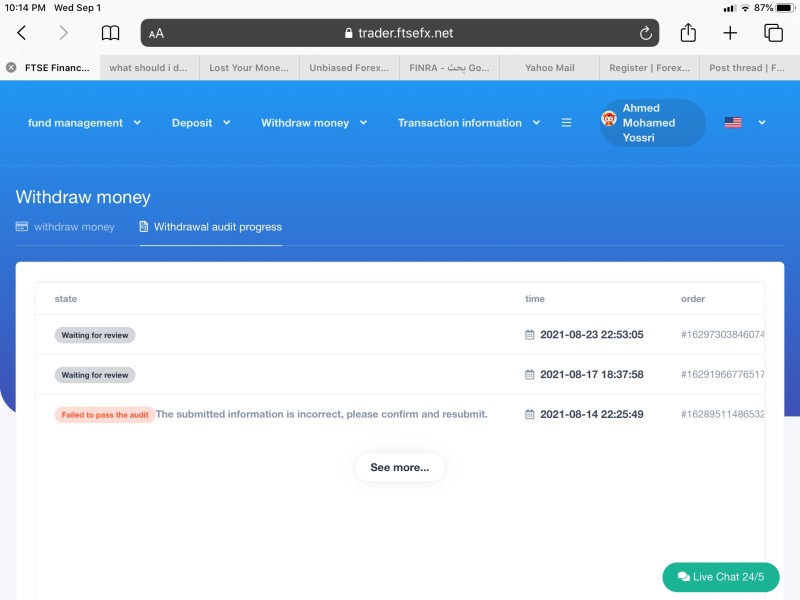The height and width of the screenshot is (600, 800).
Task: Open the hamburger menu icon in navbar
Action: coord(566,122)
